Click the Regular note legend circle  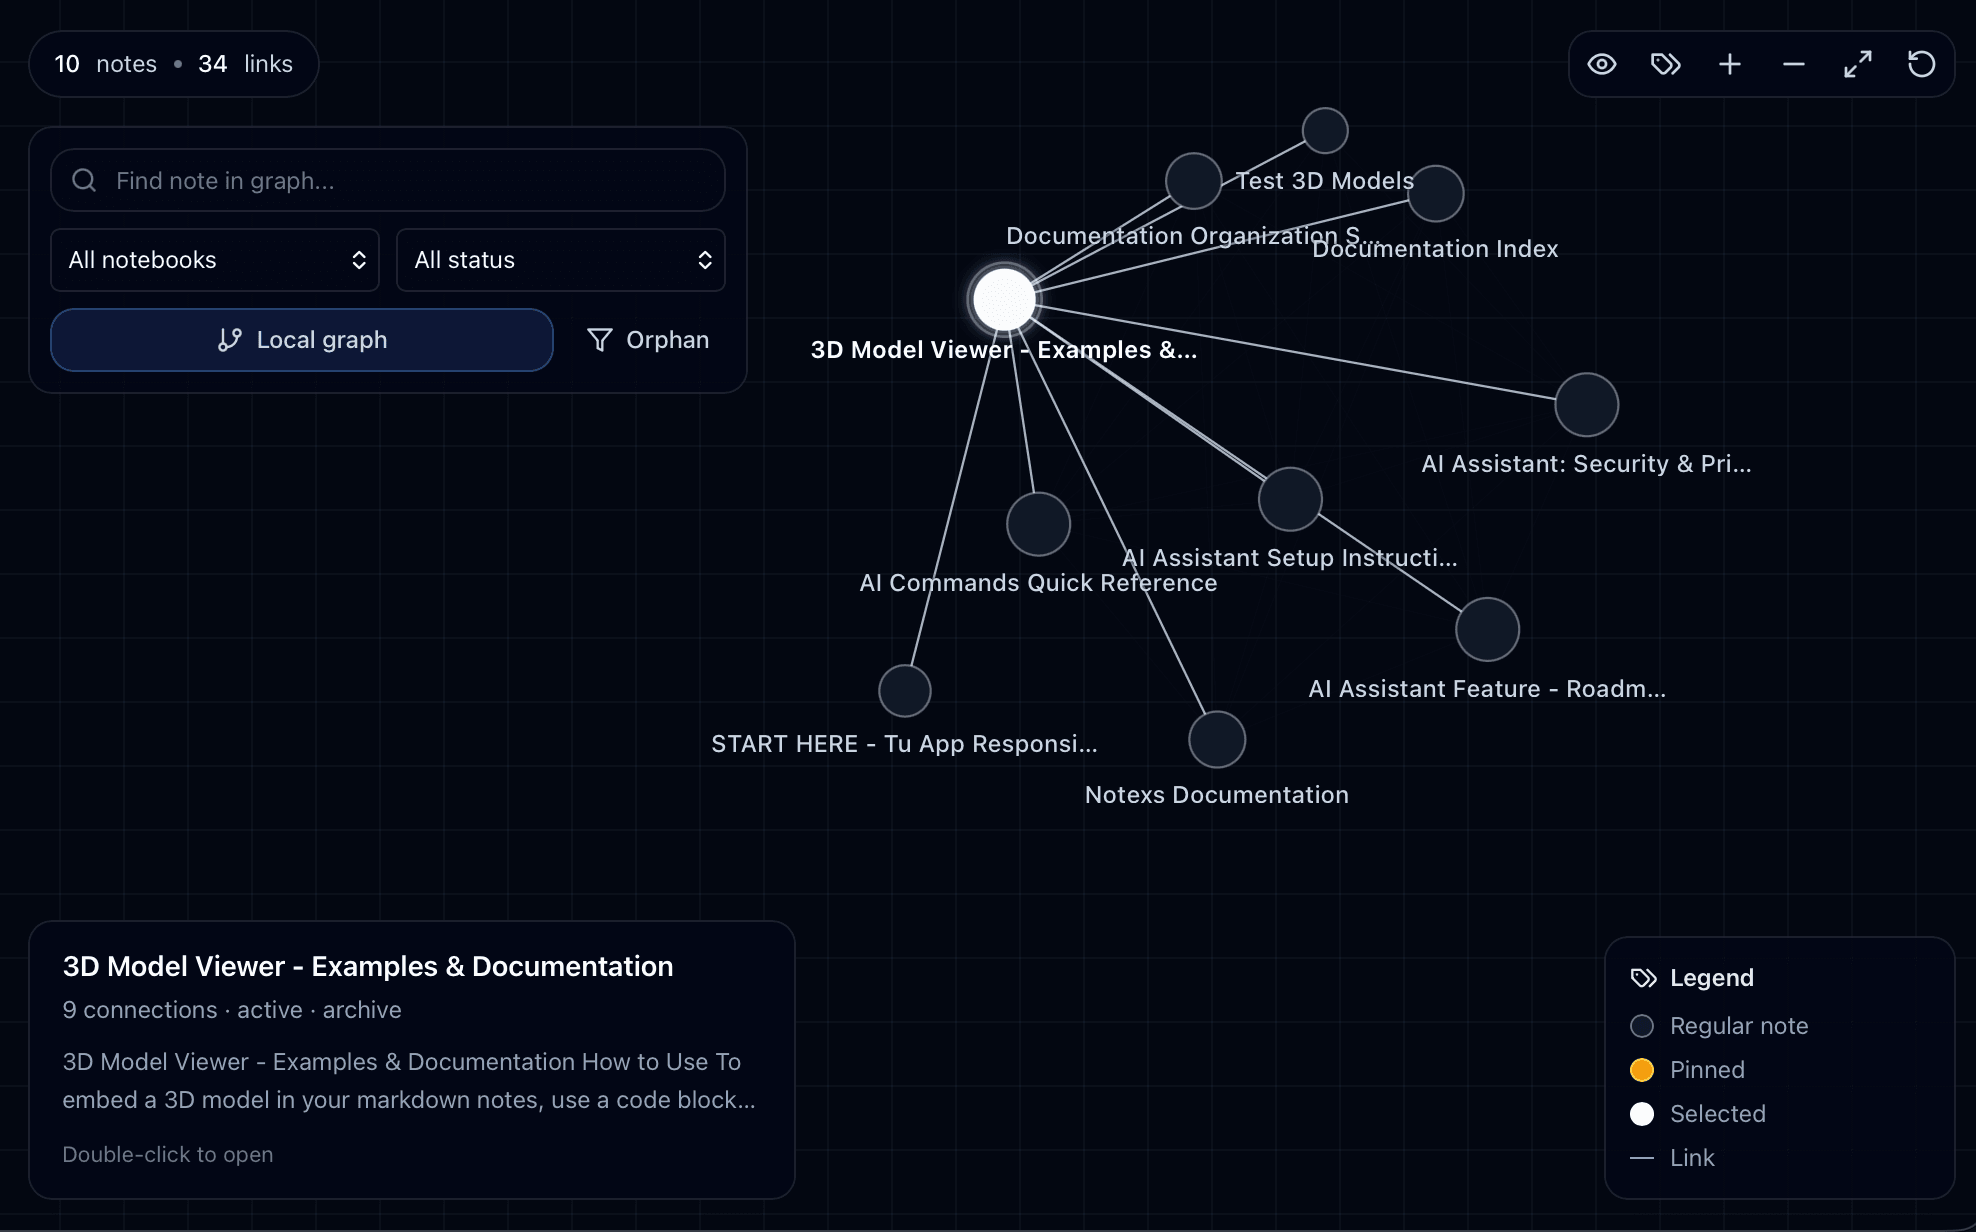tap(1642, 1026)
